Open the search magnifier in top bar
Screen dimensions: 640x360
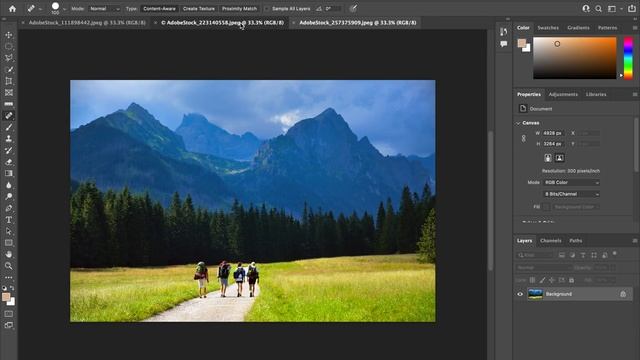pyautogui.click(x=598, y=9)
